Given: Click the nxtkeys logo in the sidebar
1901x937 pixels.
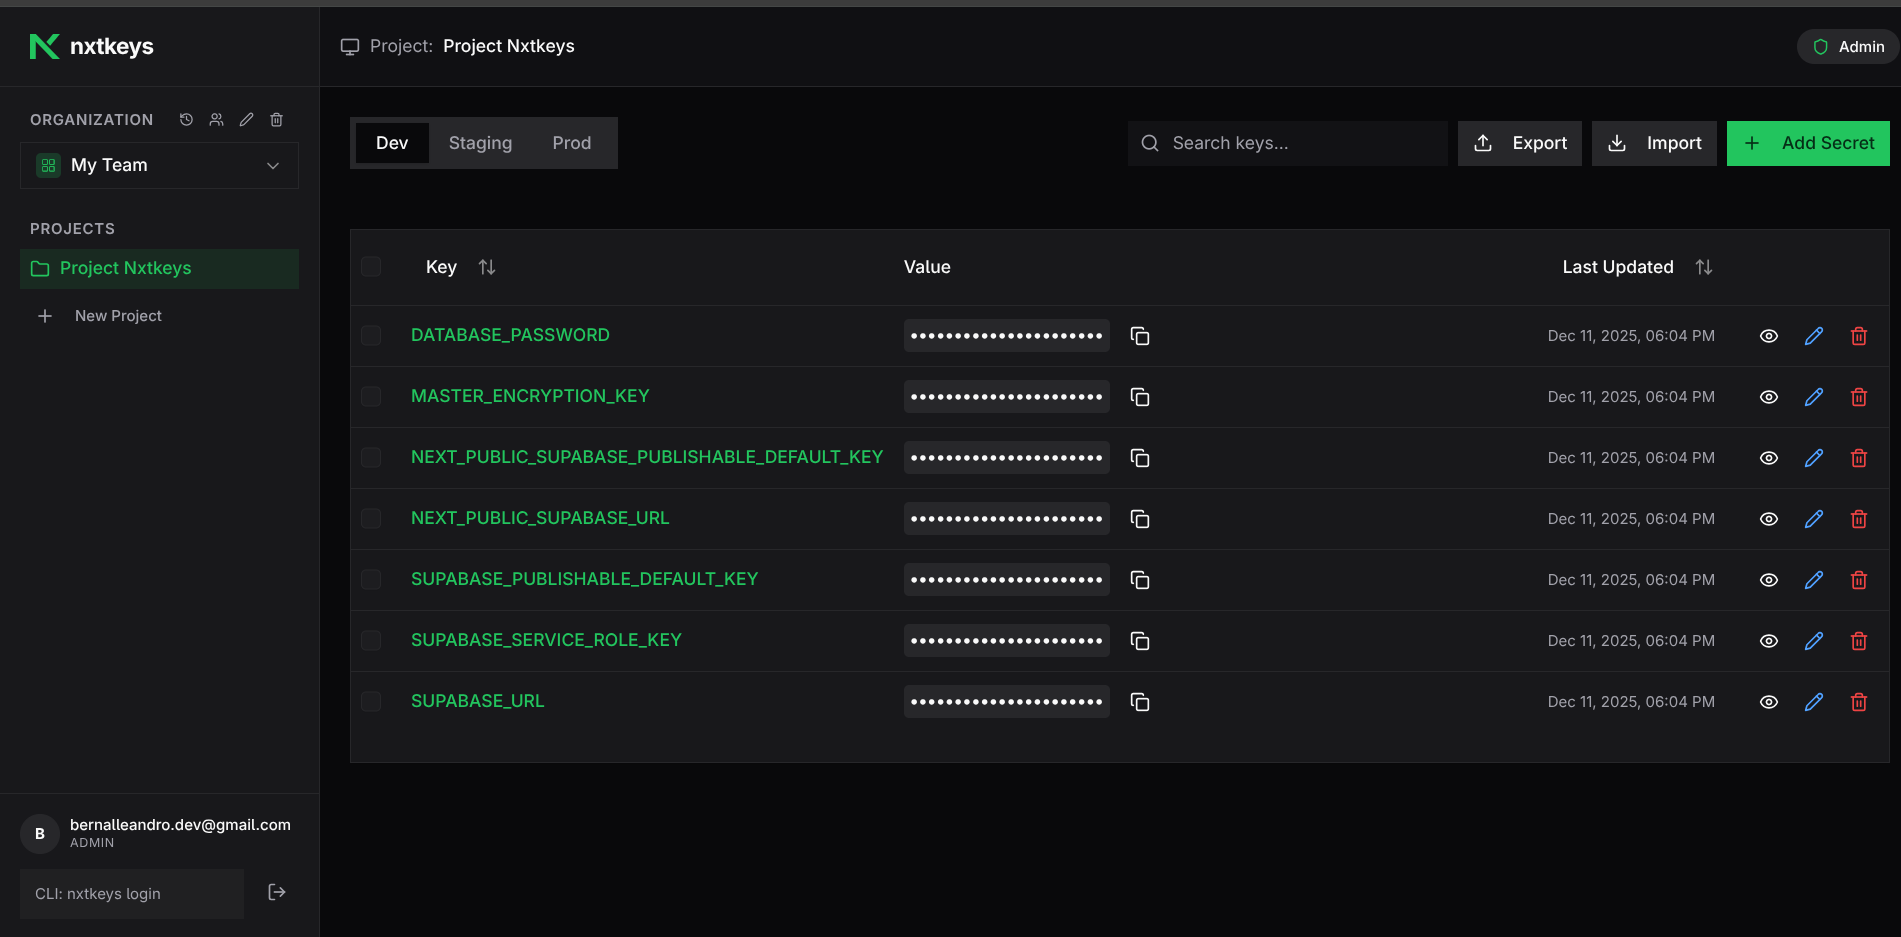Looking at the screenshot, I should [x=91, y=46].
